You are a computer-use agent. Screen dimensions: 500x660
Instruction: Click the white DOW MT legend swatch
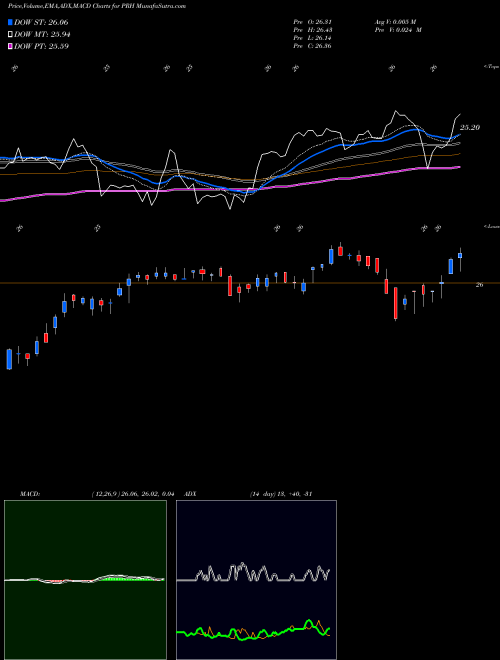[x=10, y=35]
